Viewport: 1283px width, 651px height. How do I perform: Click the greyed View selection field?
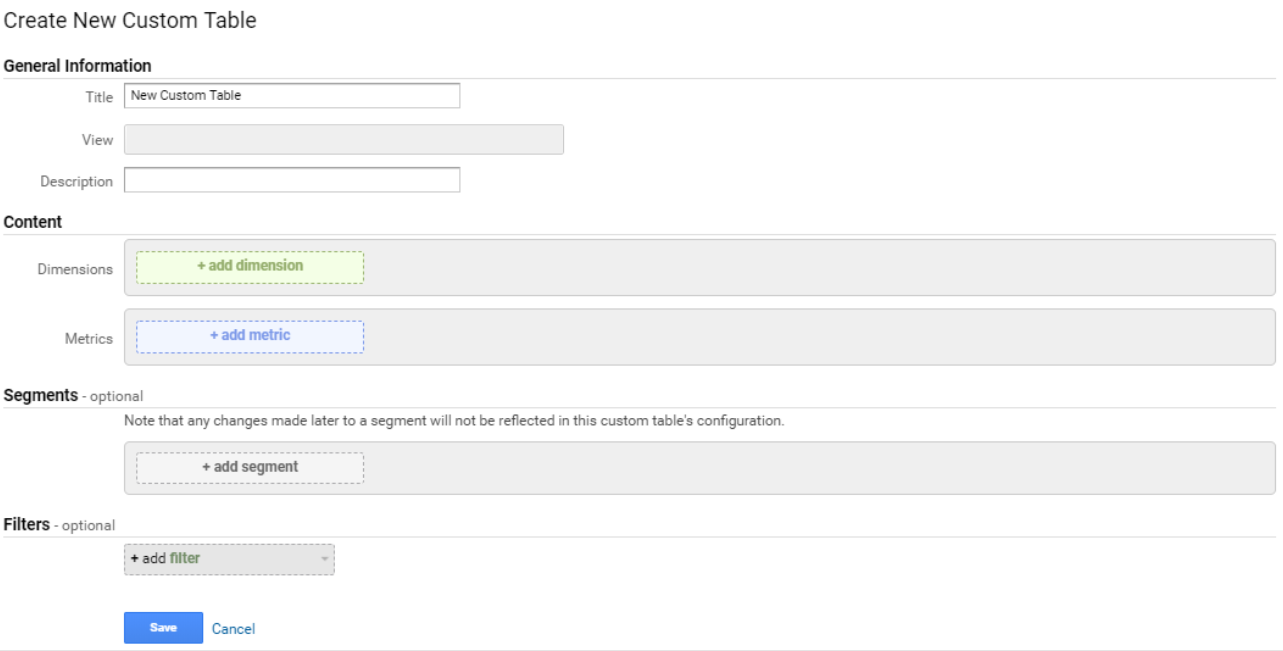(x=343, y=140)
